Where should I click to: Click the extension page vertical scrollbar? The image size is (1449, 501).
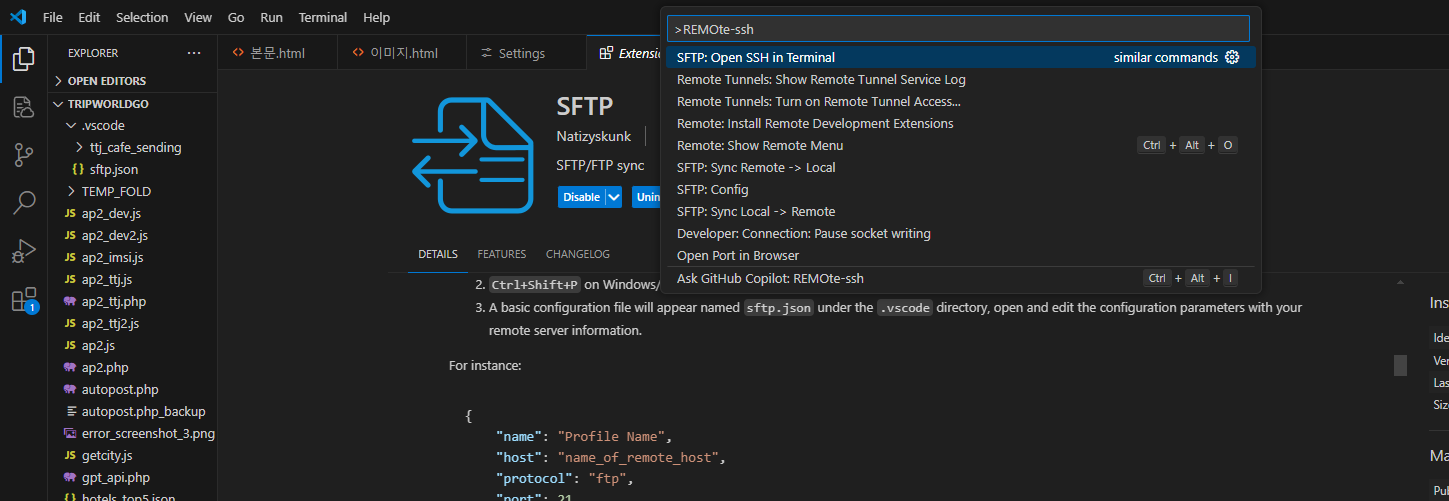coord(1400,365)
